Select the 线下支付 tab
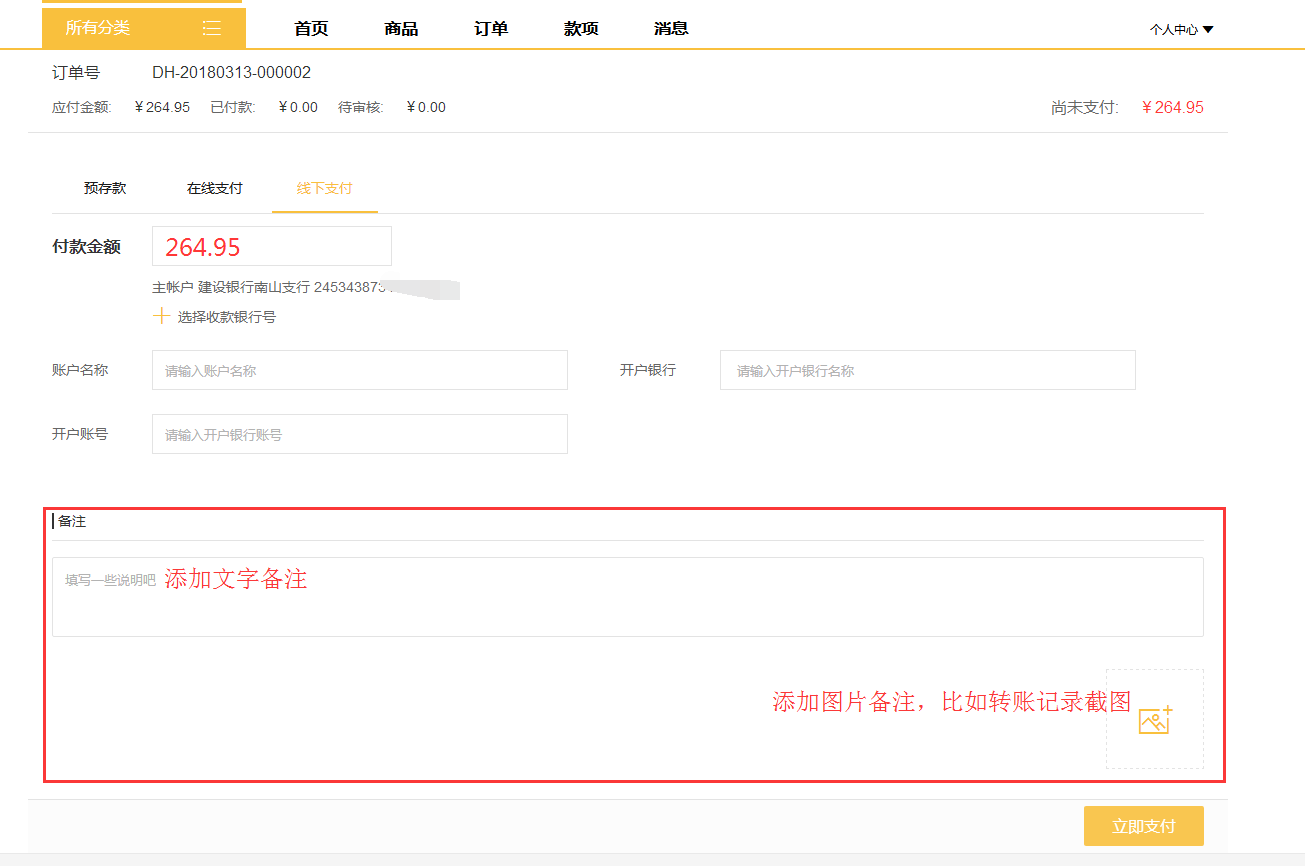1305x866 pixels. tap(324, 188)
